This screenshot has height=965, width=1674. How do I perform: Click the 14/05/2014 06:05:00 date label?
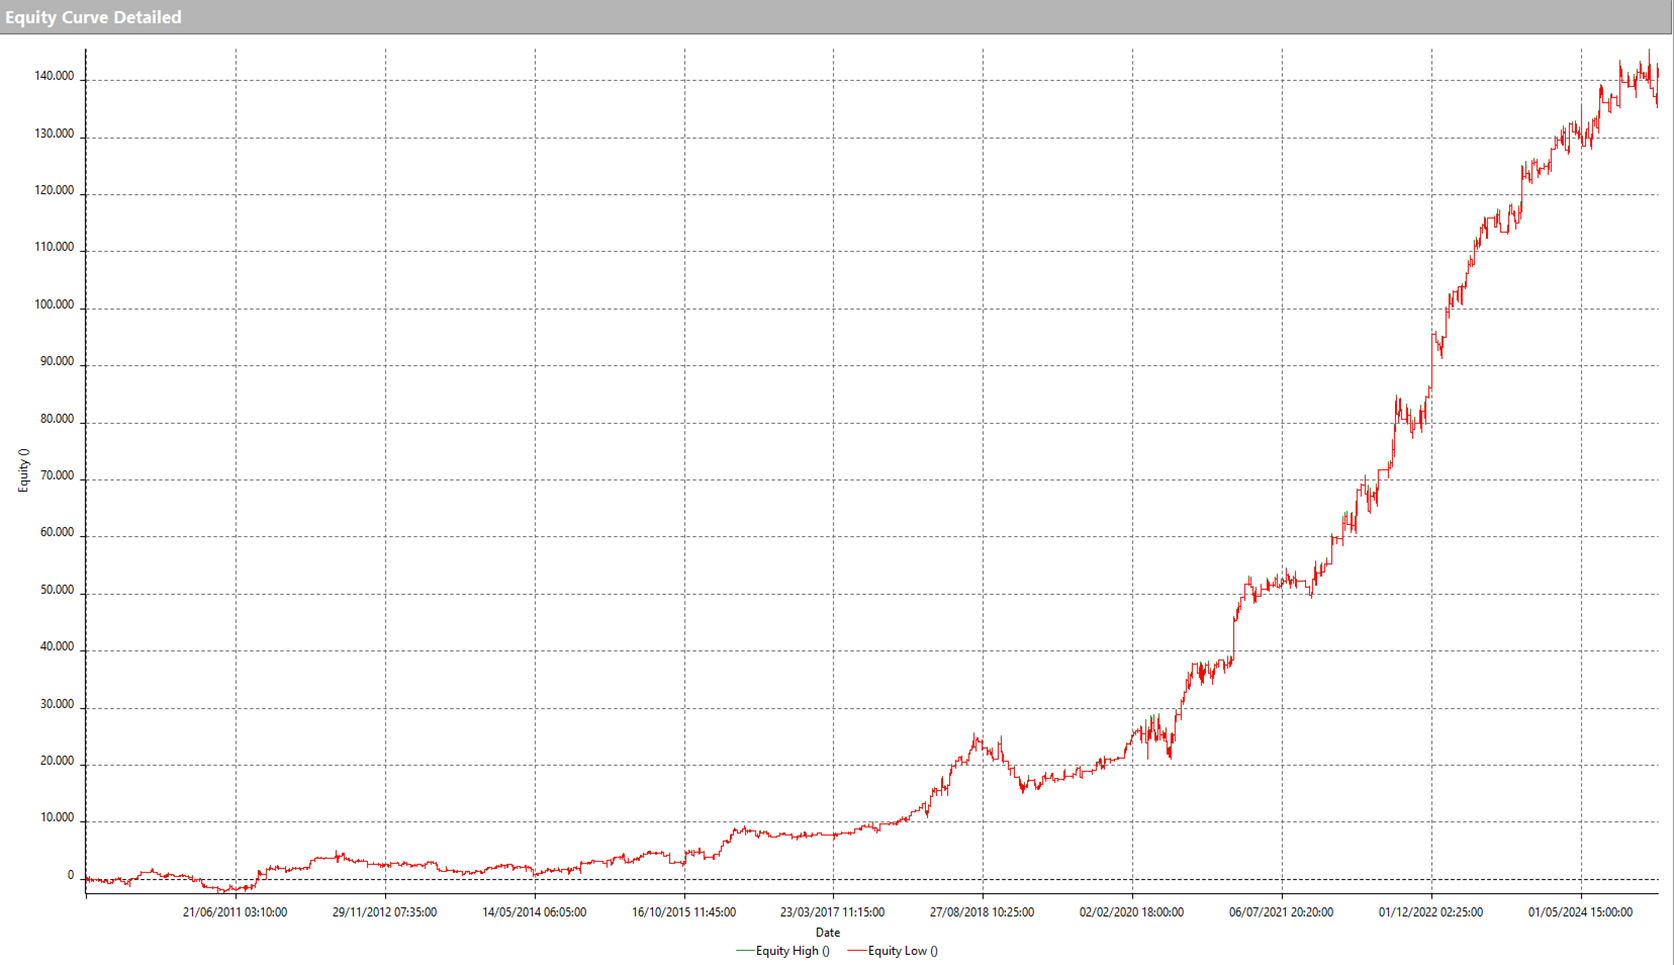tap(534, 912)
